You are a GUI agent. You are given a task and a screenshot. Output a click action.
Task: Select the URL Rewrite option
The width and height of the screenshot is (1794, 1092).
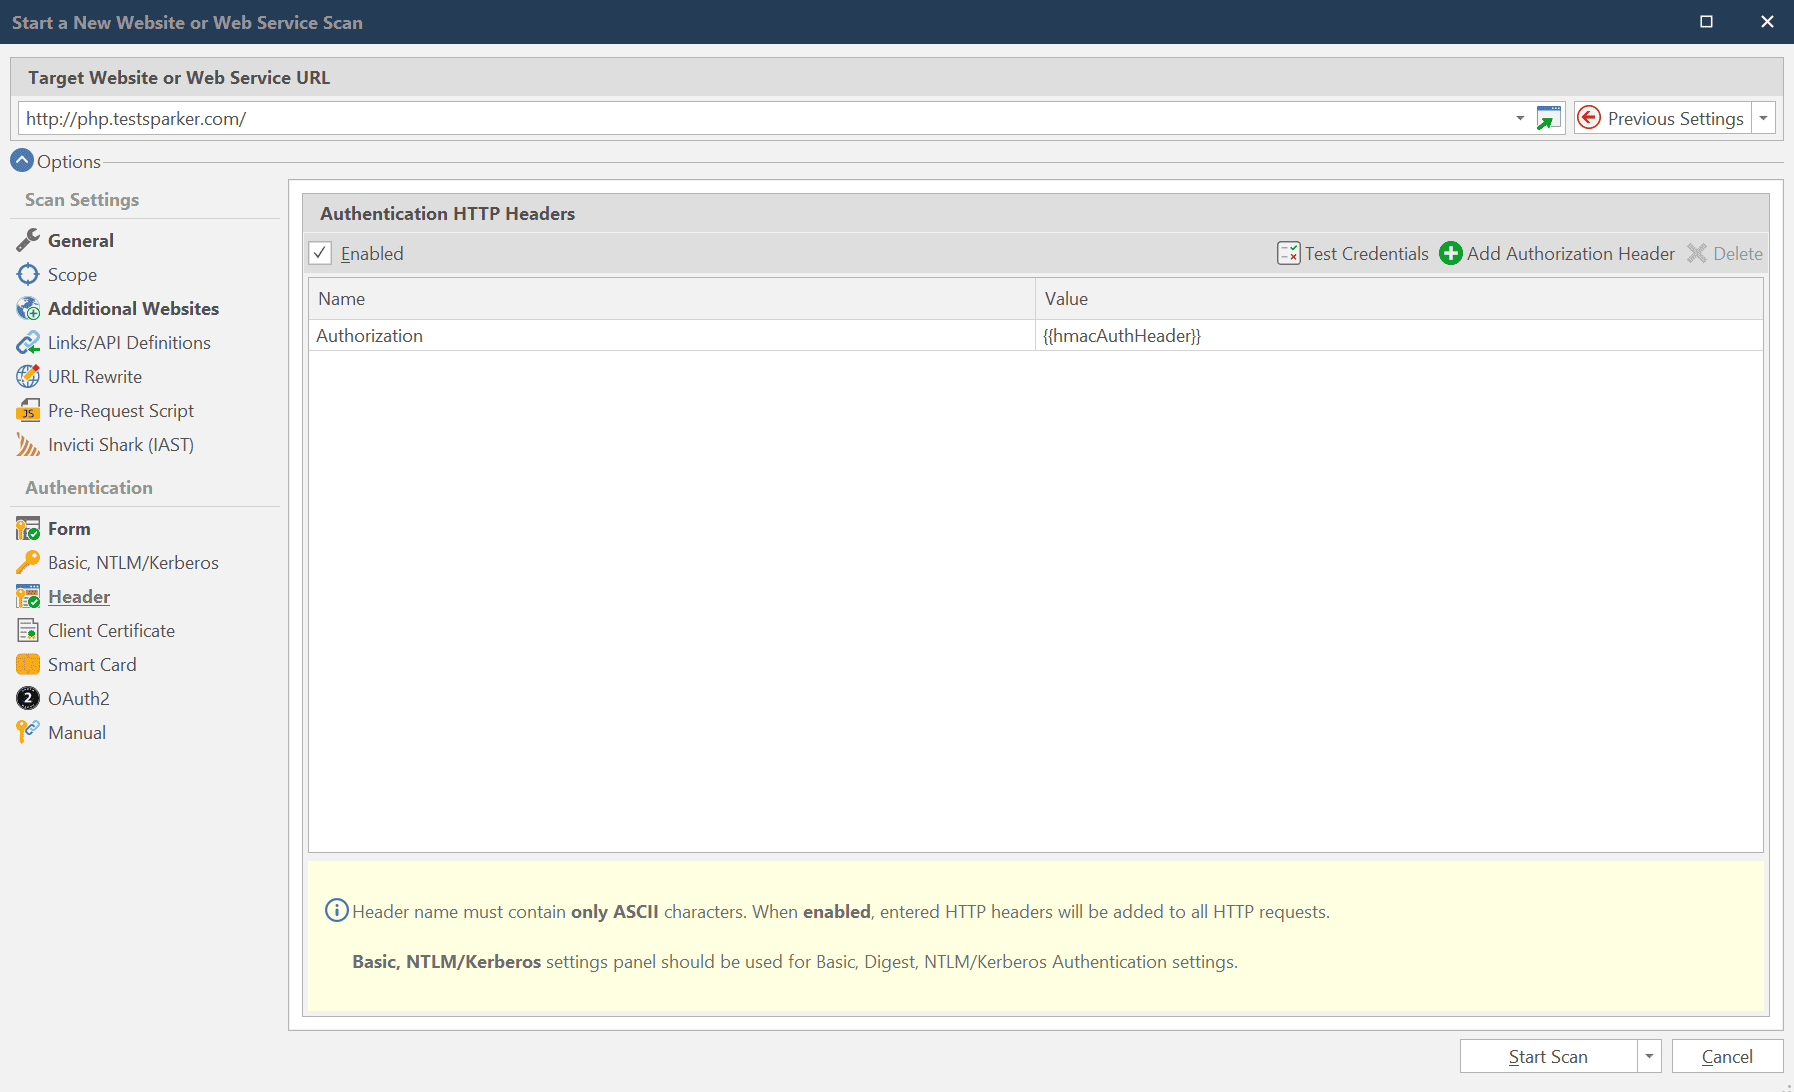click(95, 376)
